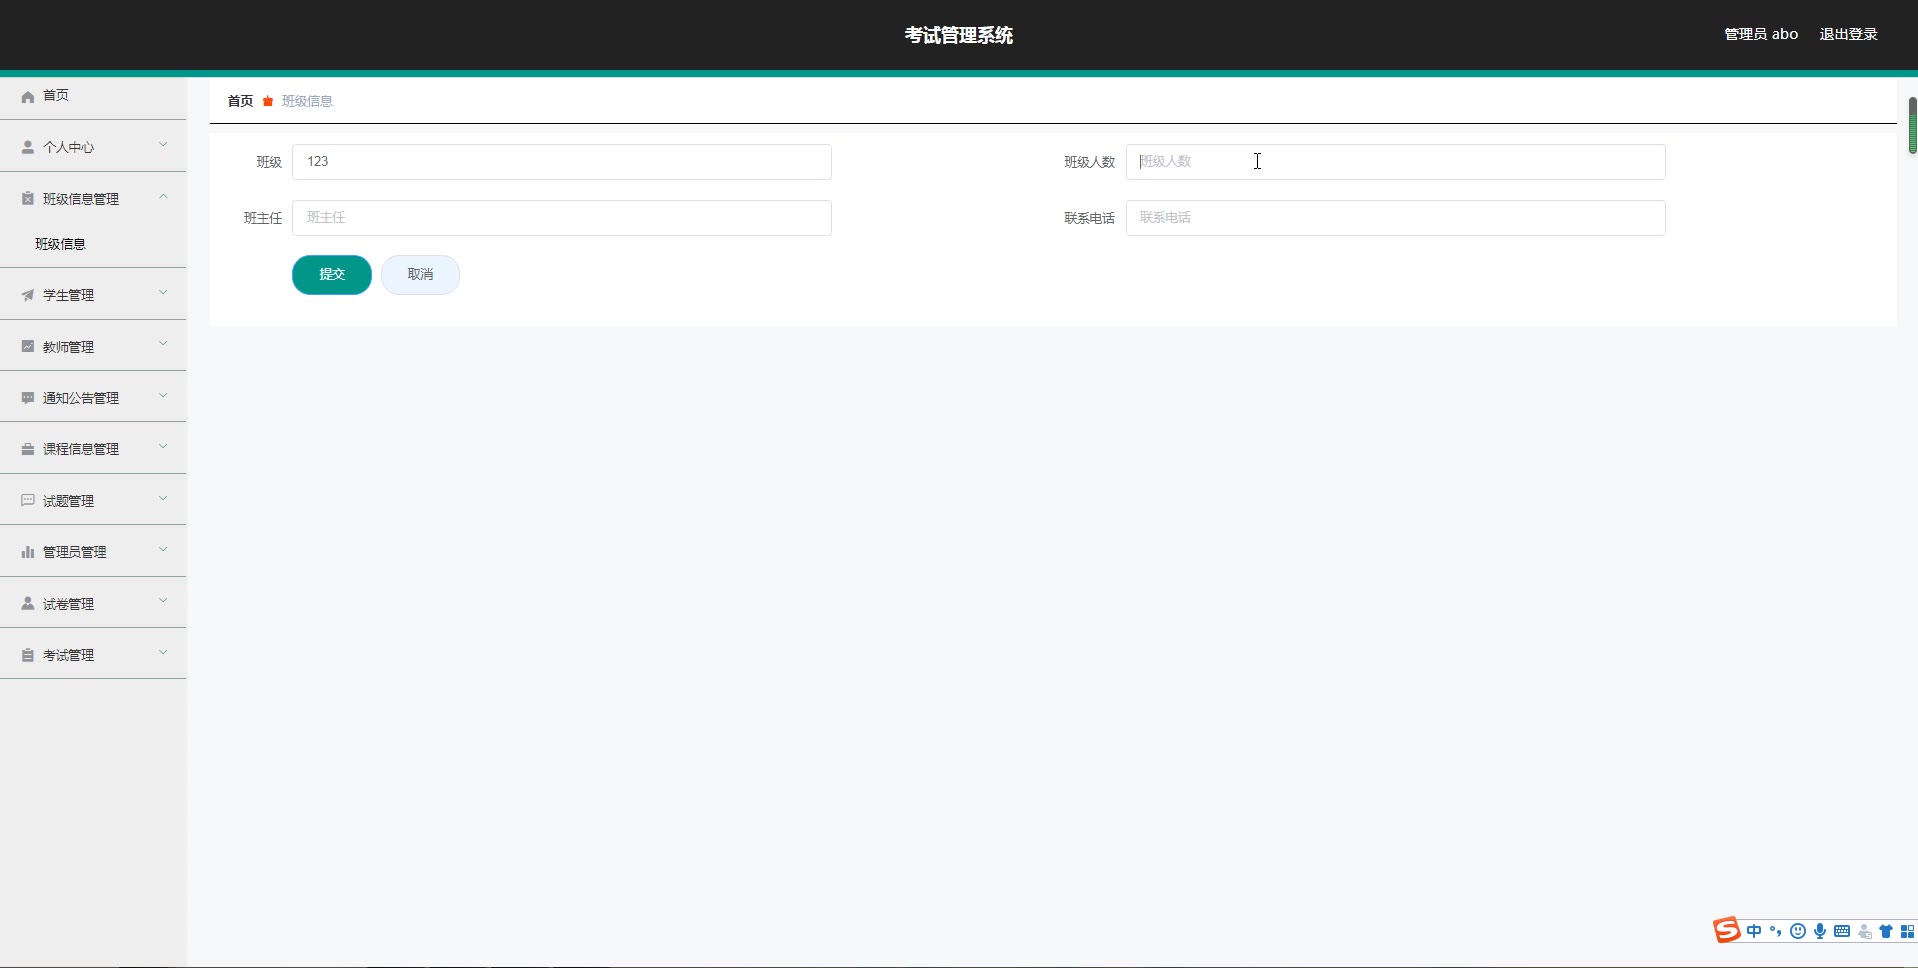Click the briefcase icon beside 课程信息管理

(x=28, y=449)
